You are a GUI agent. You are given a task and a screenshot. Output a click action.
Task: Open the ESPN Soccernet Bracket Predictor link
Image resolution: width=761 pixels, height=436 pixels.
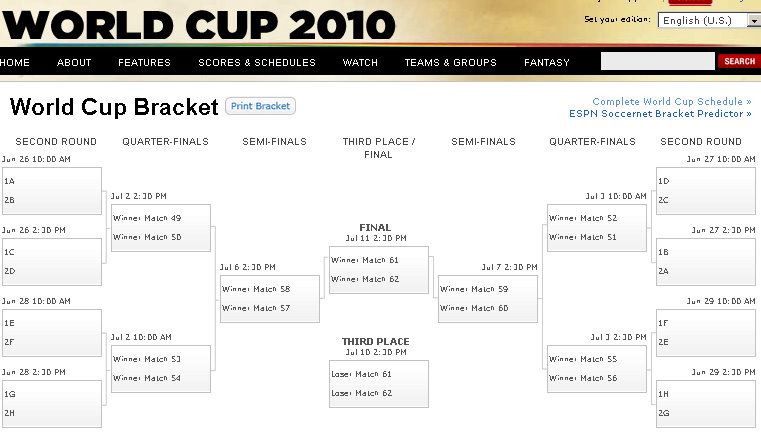coord(660,114)
